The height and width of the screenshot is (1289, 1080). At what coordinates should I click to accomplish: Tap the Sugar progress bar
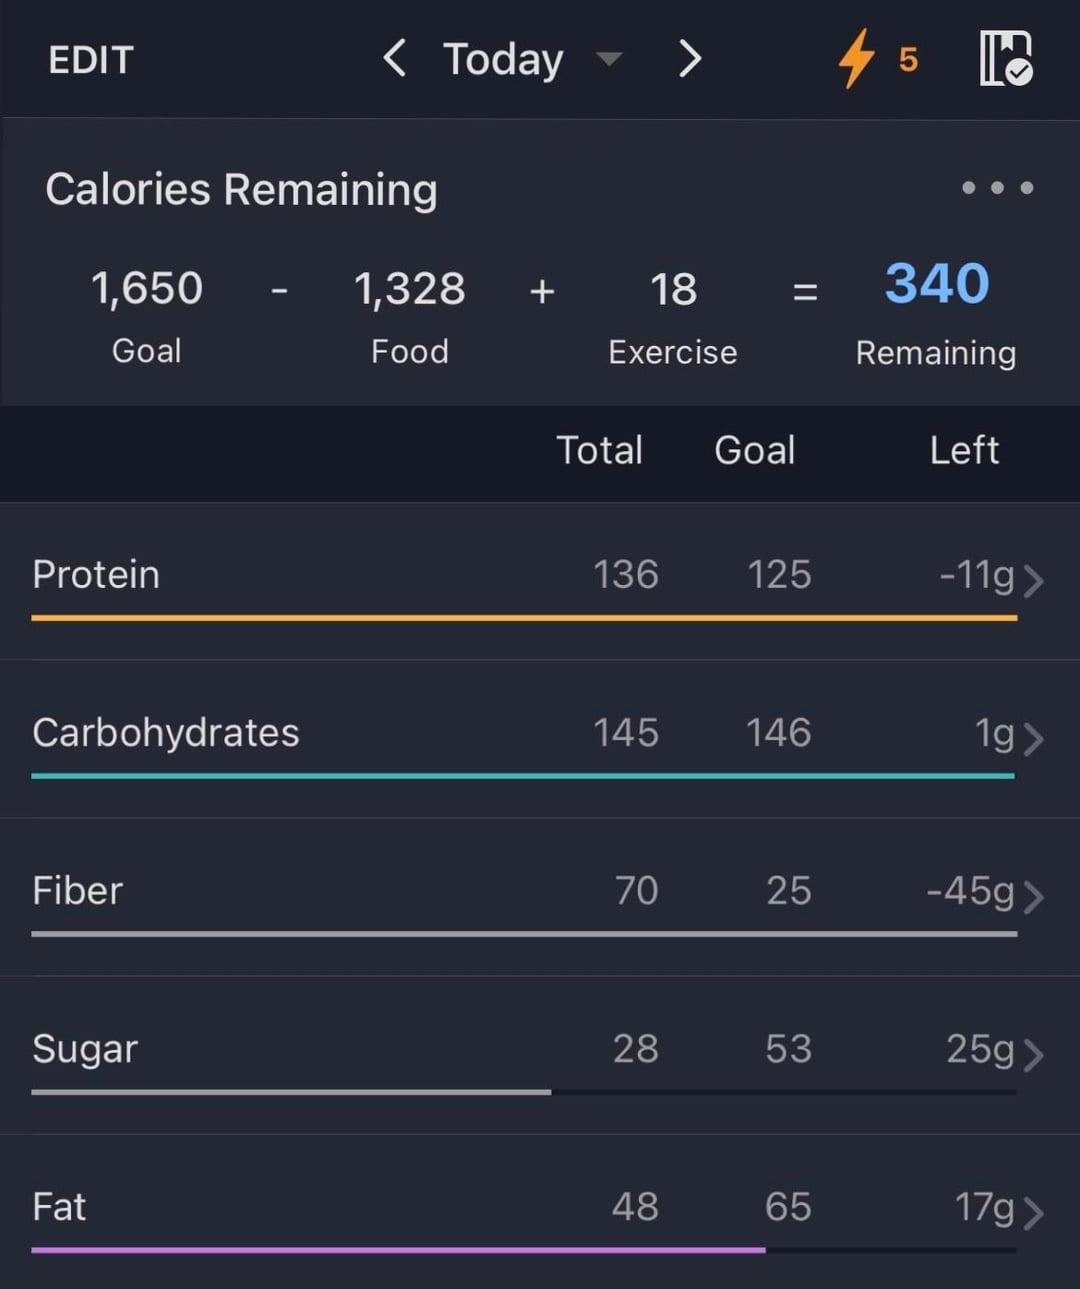(290, 1092)
